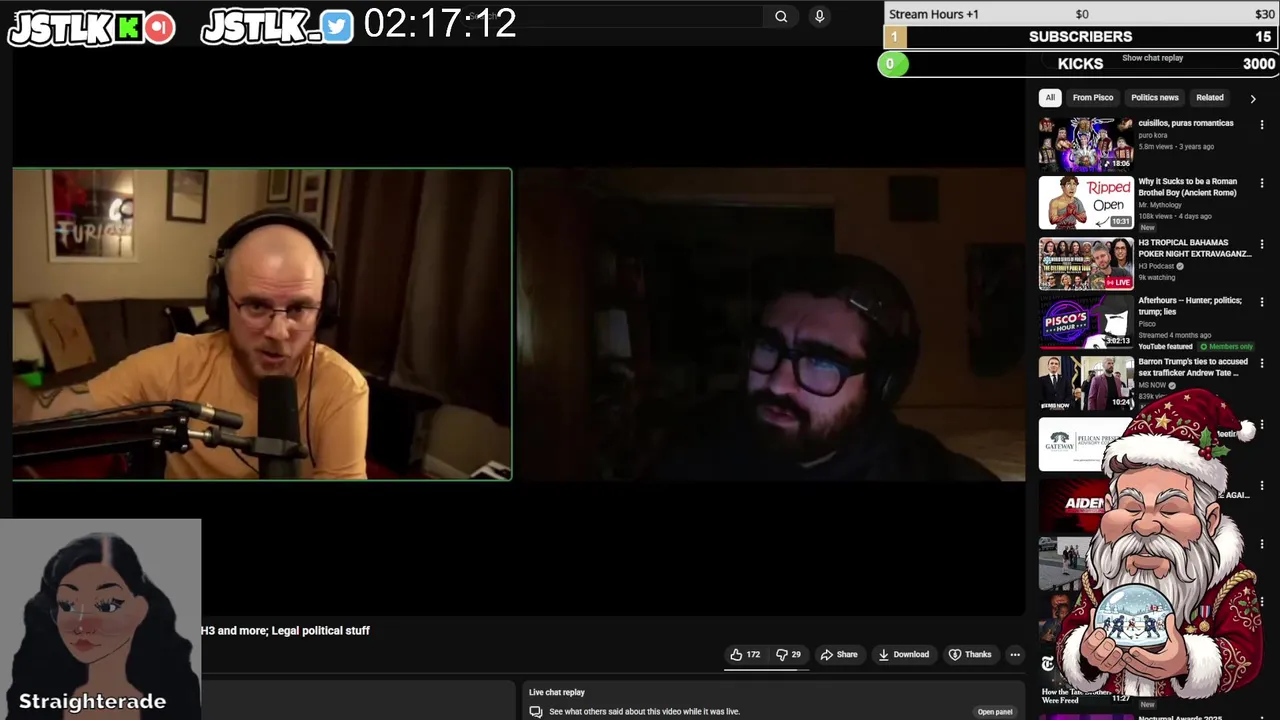
Task: Click the 'puro kora' channel name
Action: 1153,135
